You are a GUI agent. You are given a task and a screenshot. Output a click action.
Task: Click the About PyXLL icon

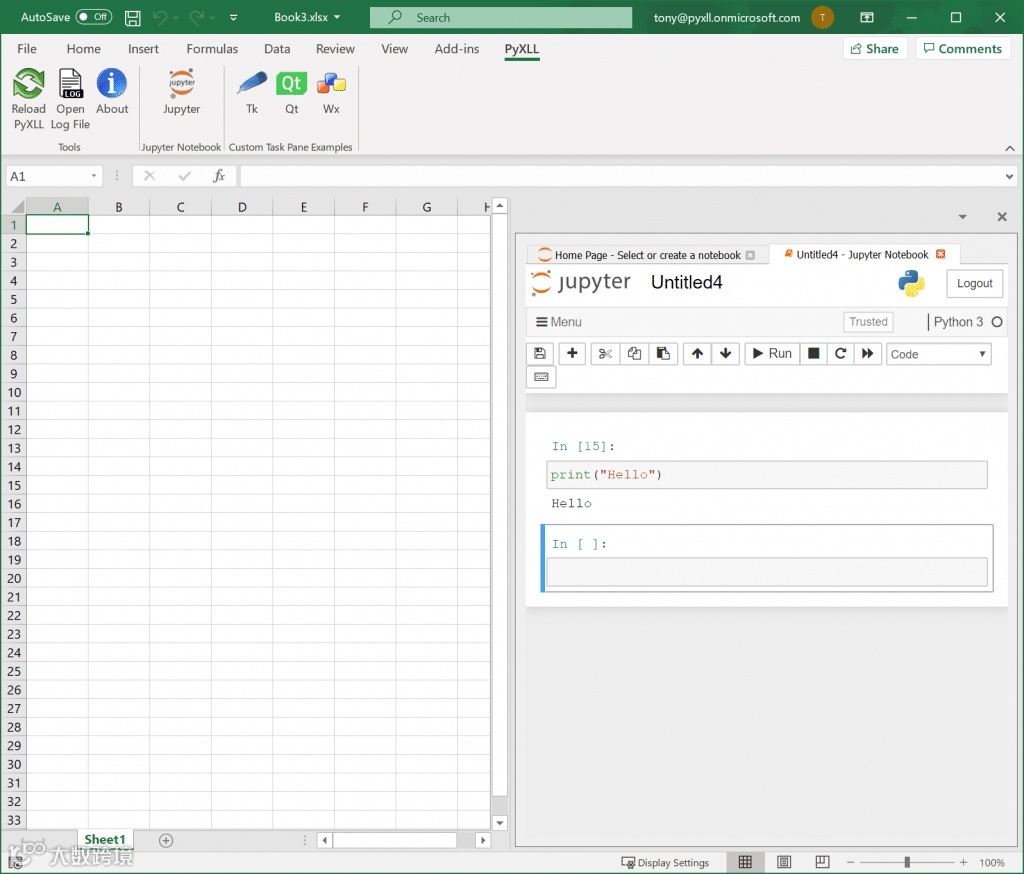pos(112,92)
